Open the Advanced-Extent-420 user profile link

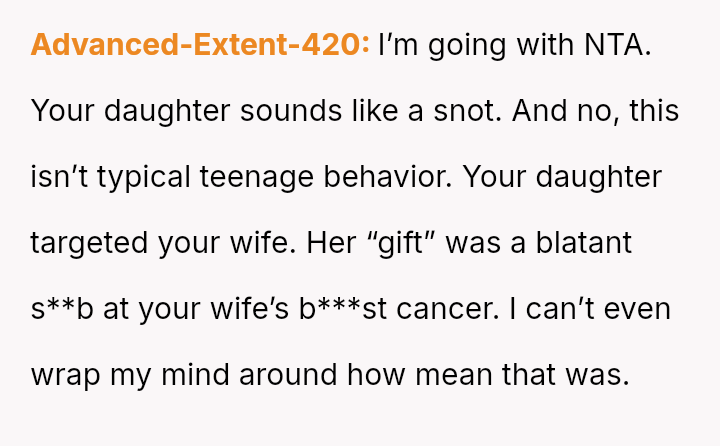(200, 45)
